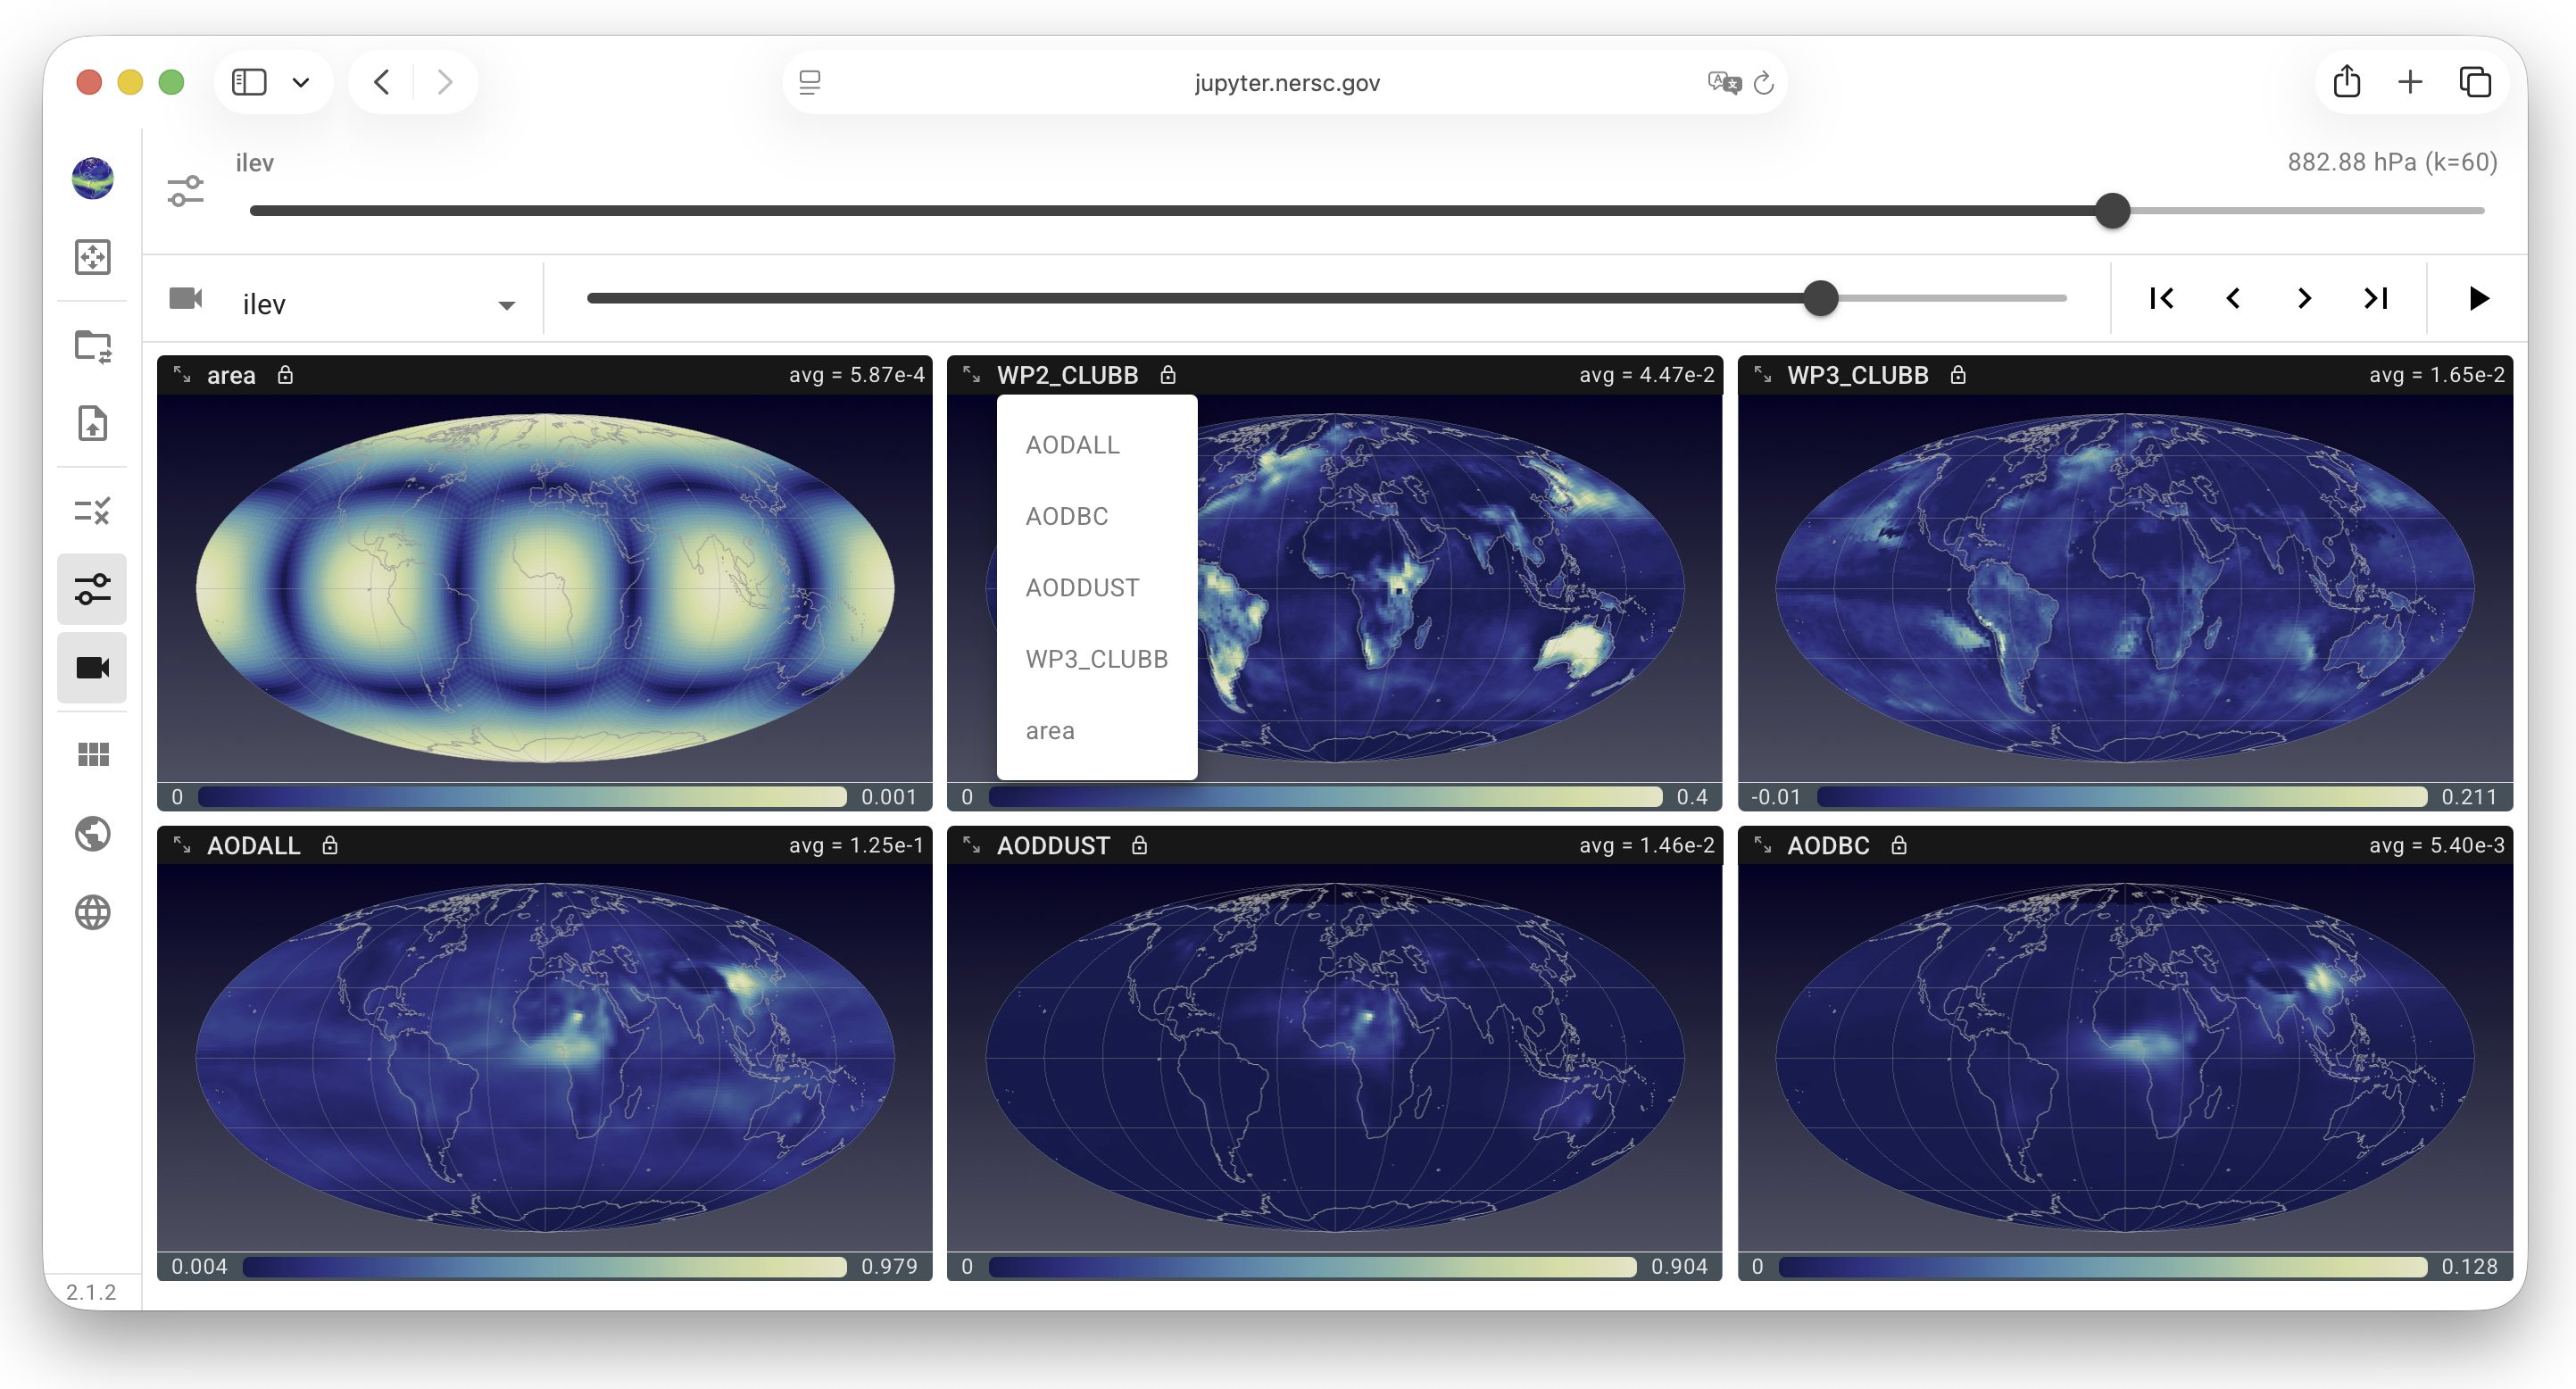The width and height of the screenshot is (2576, 1389).
Task: Toggle the animation camera panel in sidebar
Action: coord(92,667)
